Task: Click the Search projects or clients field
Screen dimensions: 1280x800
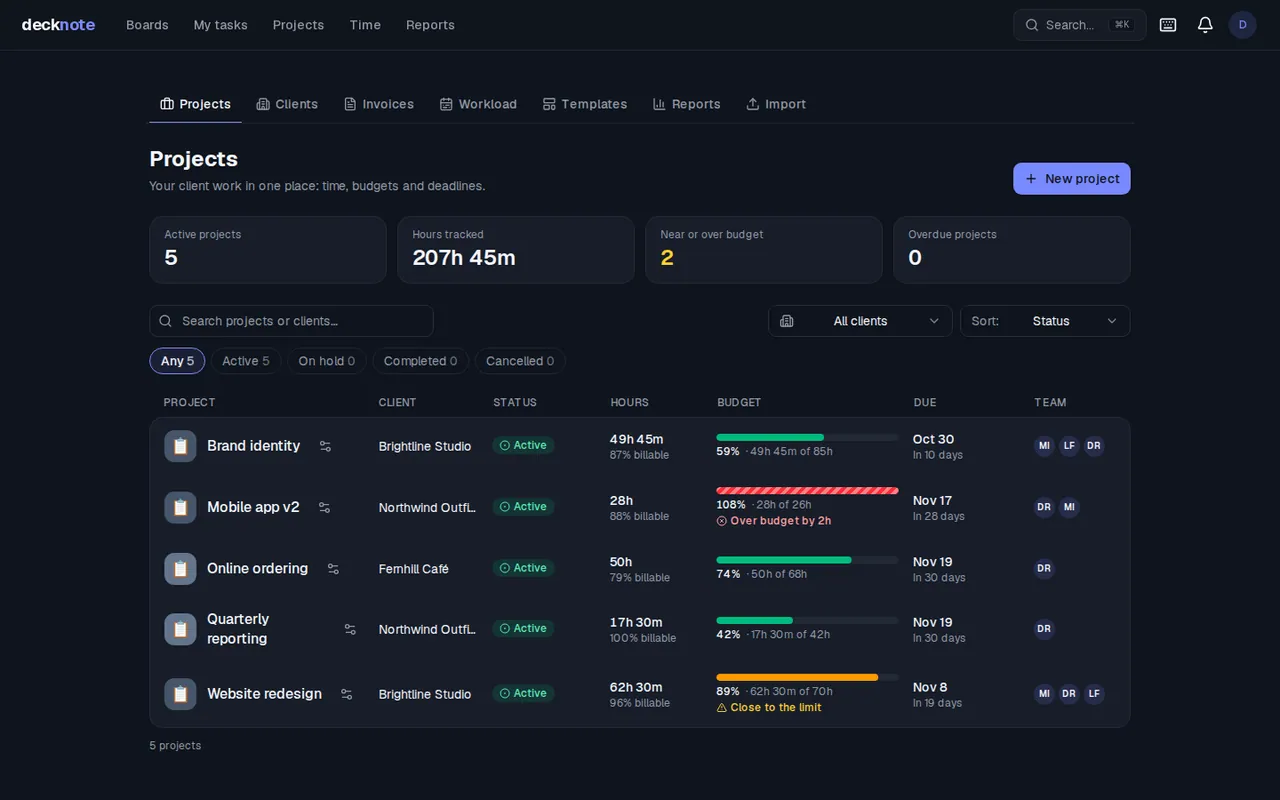Action: pyautogui.click(x=291, y=321)
